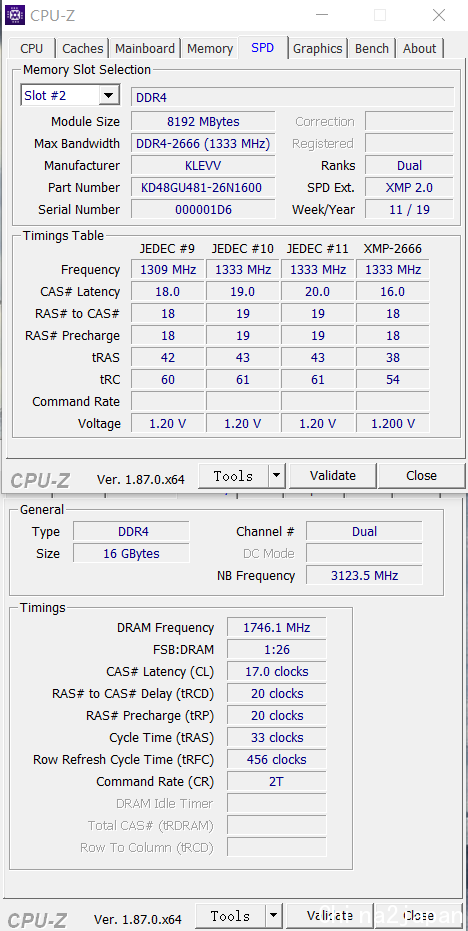Click the Max Bandwidth DDR4-2666 field

tap(203, 144)
